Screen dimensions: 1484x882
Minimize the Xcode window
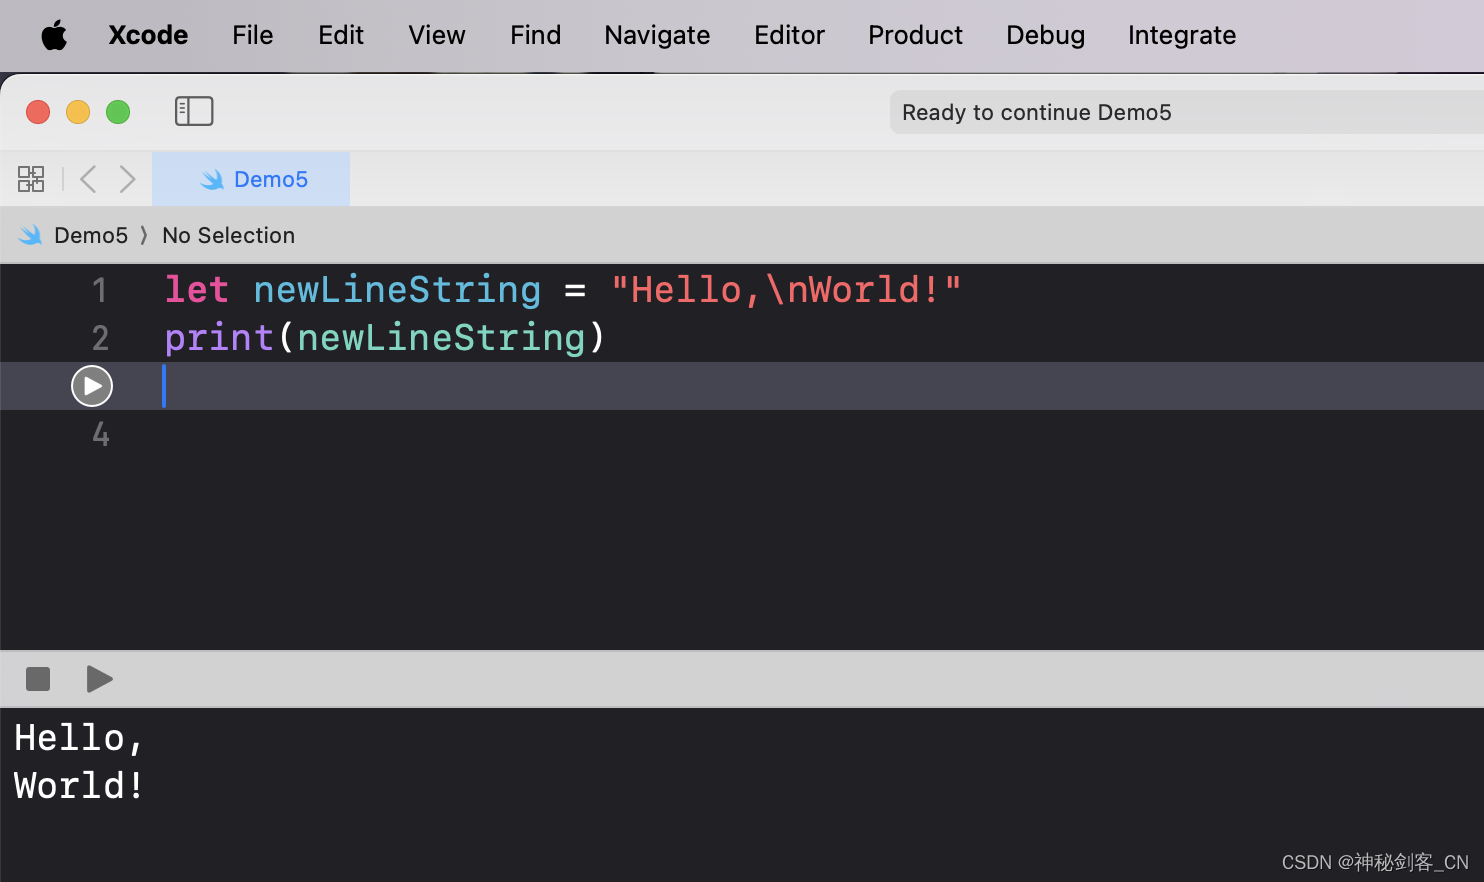pos(78,112)
